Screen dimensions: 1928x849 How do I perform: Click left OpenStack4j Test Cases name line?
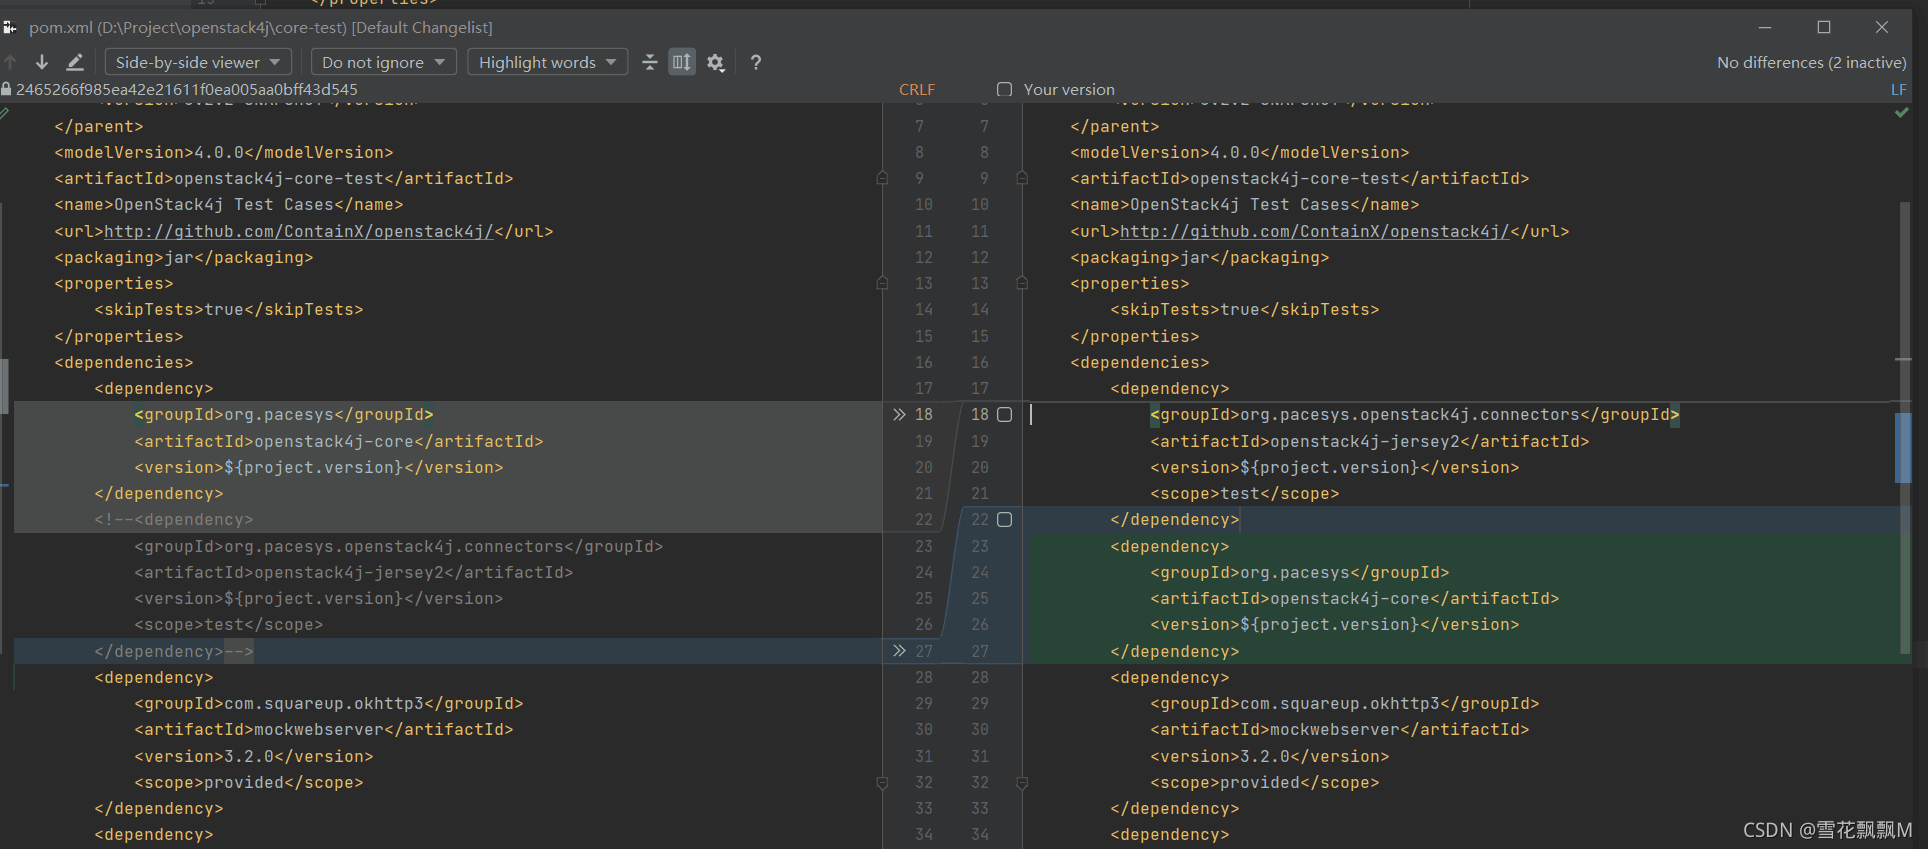pyautogui.click(x=229, y=204)
